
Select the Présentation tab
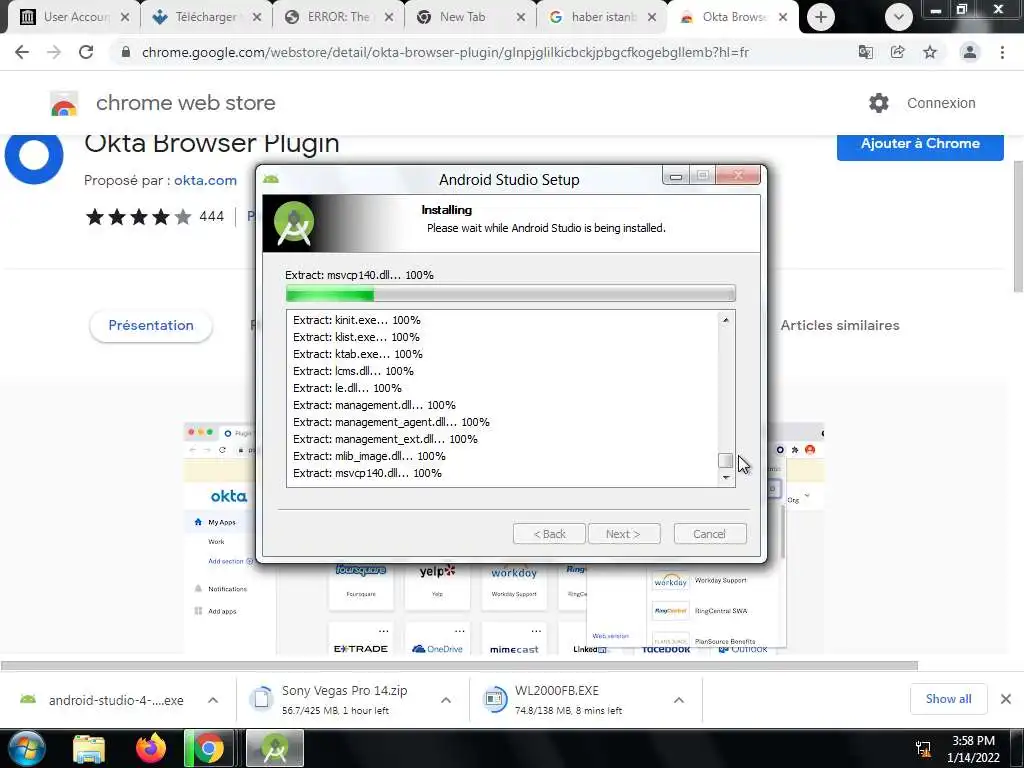click(151, 325)
